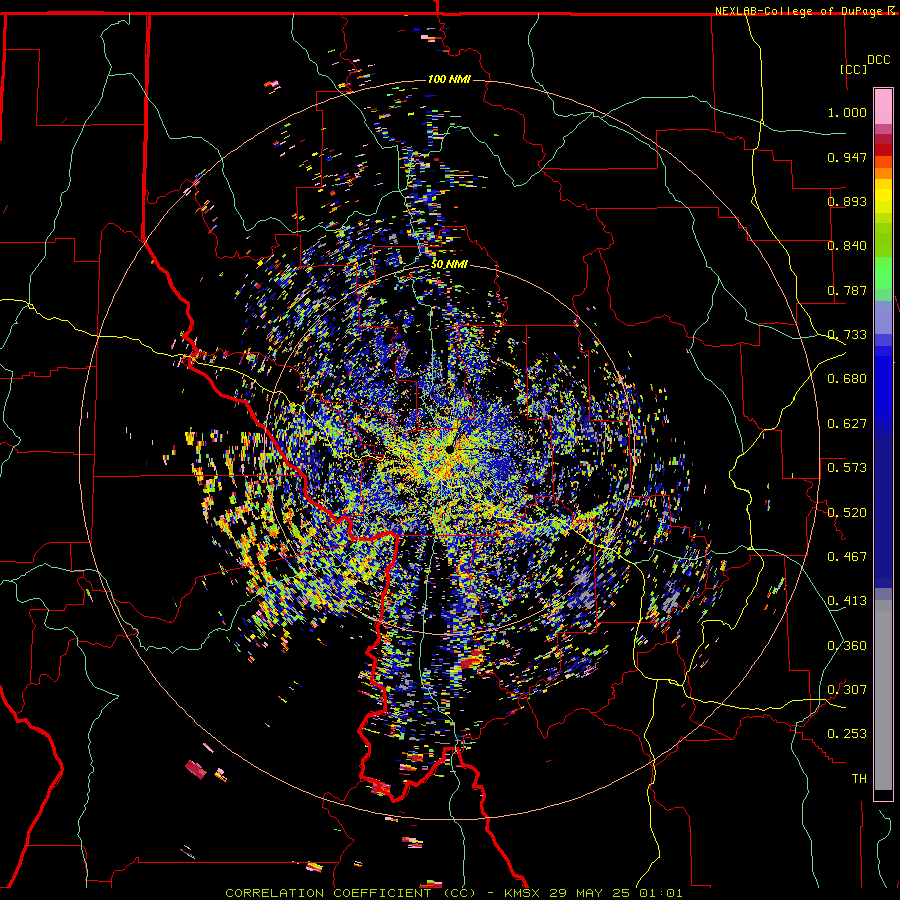Select the 0.467 scale value
Screen dimensions: 900x900
coord(847,557)
